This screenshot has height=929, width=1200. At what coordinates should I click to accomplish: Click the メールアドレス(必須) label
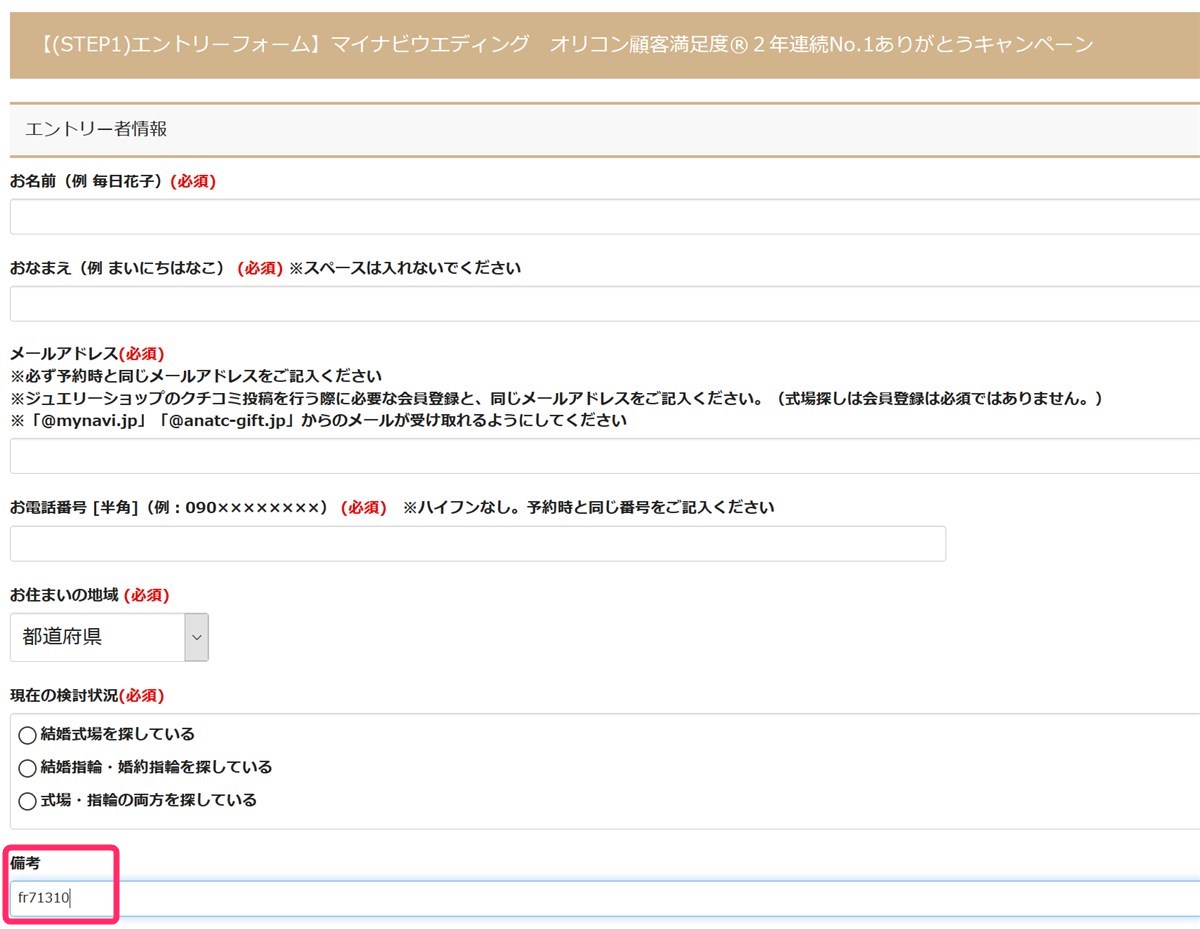(x=87, y=354)
